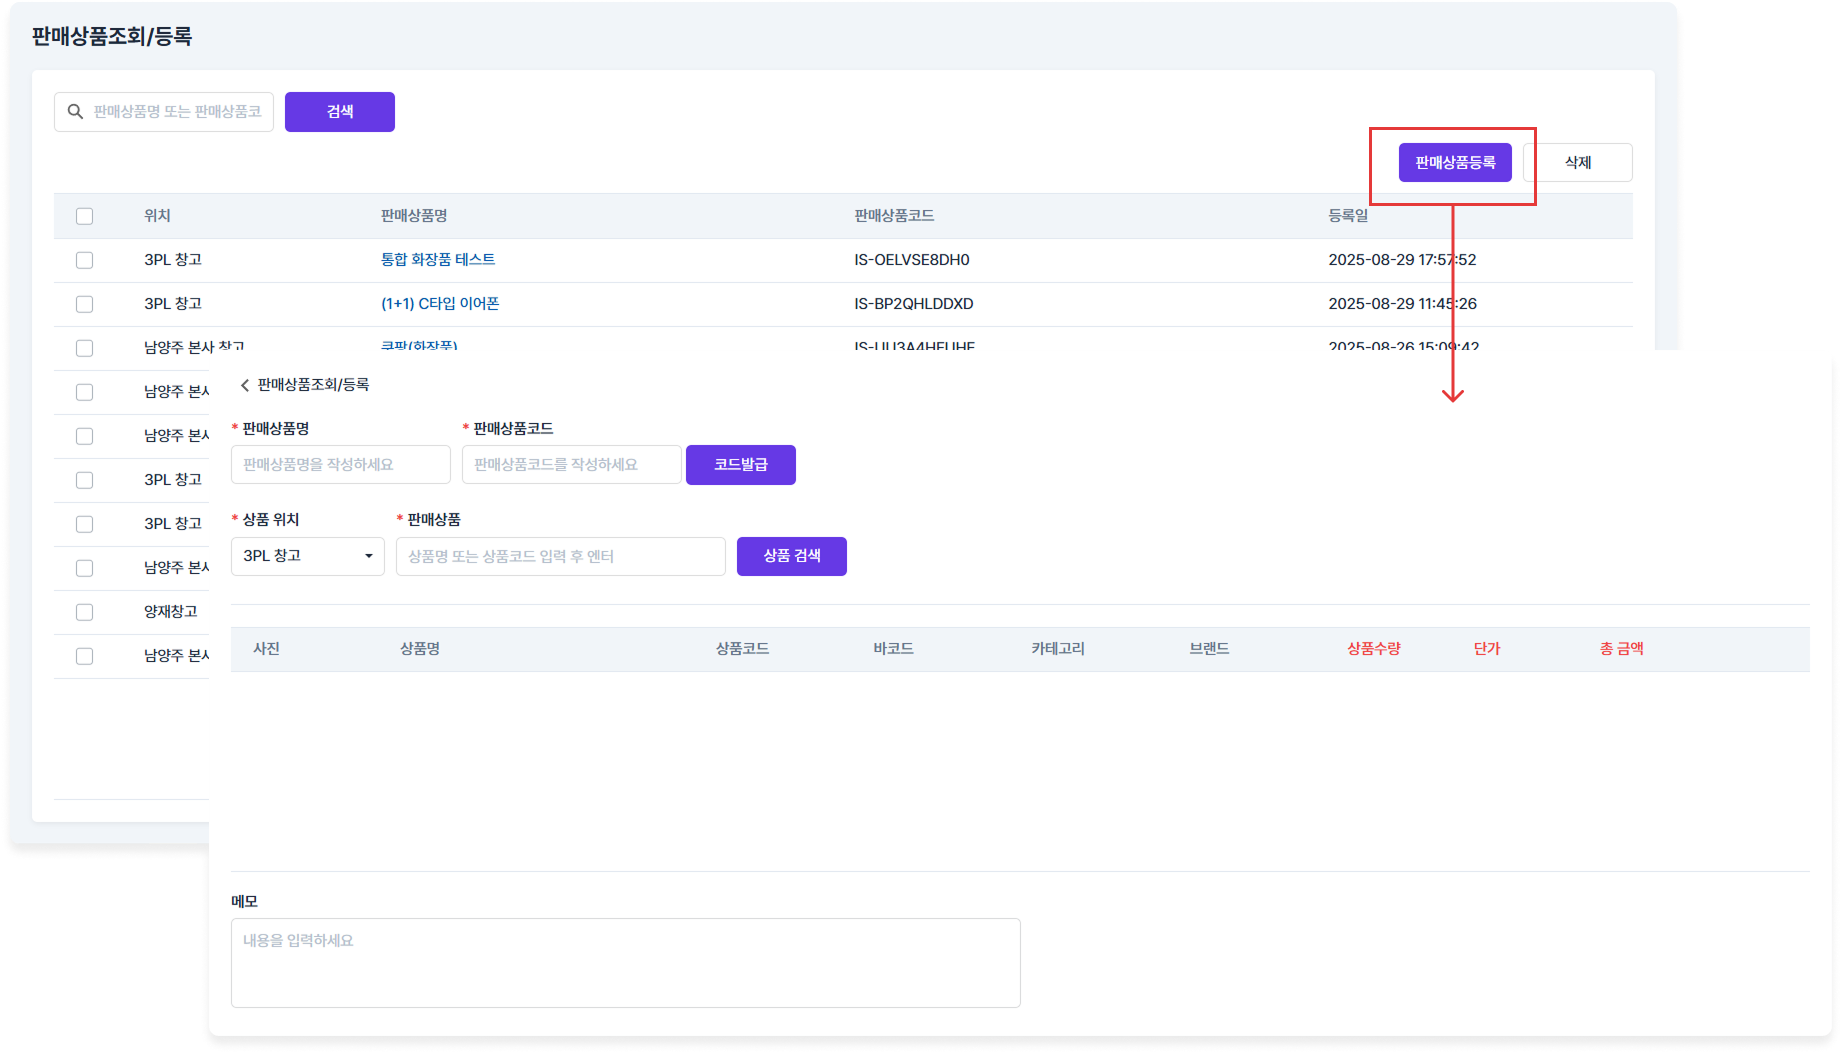Click the purple 검색 button
Viewport: 1842px width, 1054px height.
click(339, 112)
